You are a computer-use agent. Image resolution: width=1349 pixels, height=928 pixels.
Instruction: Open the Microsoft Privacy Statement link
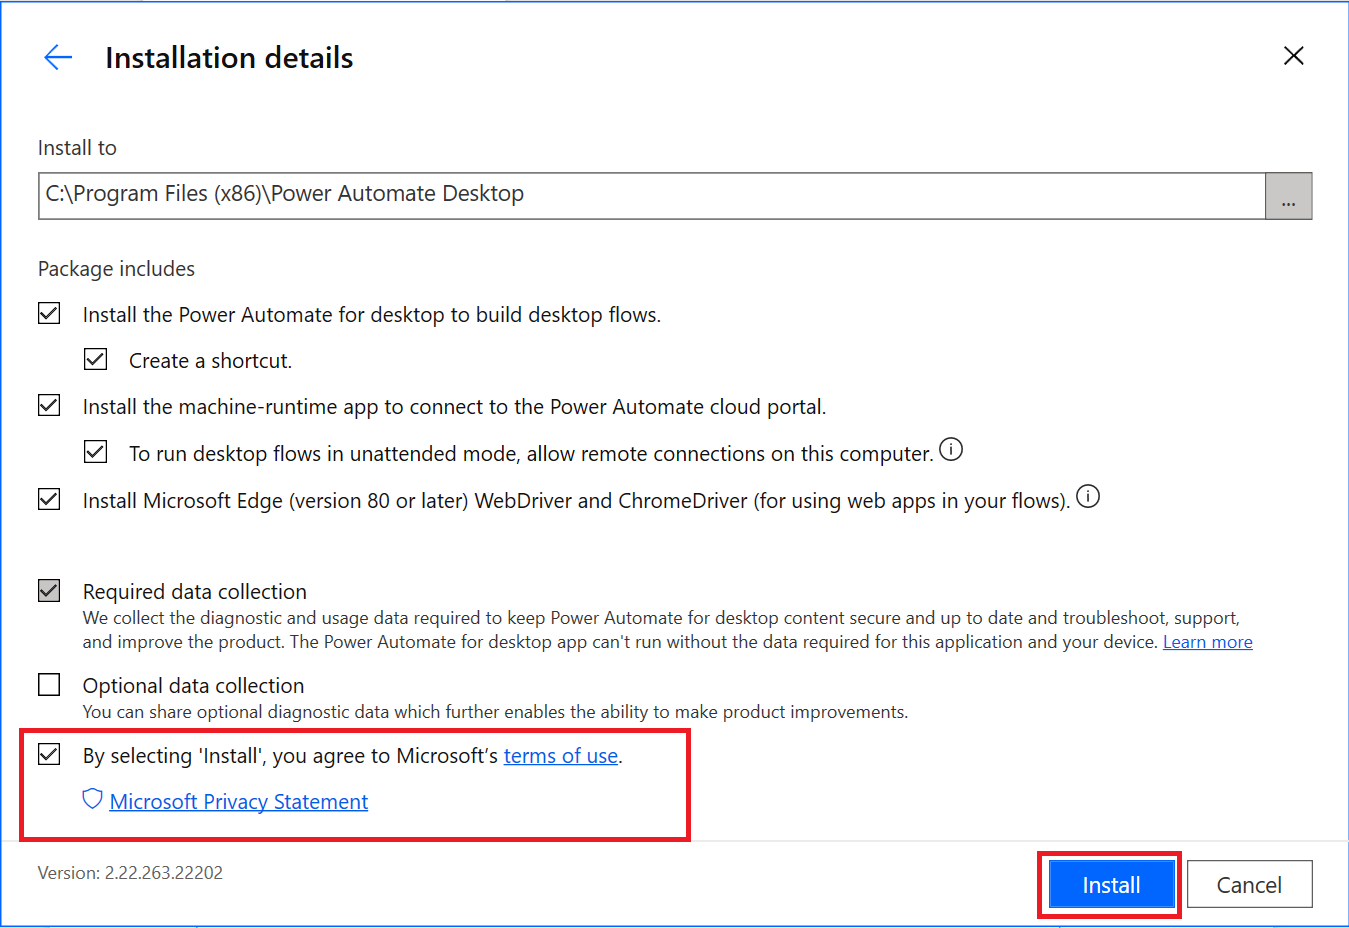pyautogui.click(x=238, y=802)
